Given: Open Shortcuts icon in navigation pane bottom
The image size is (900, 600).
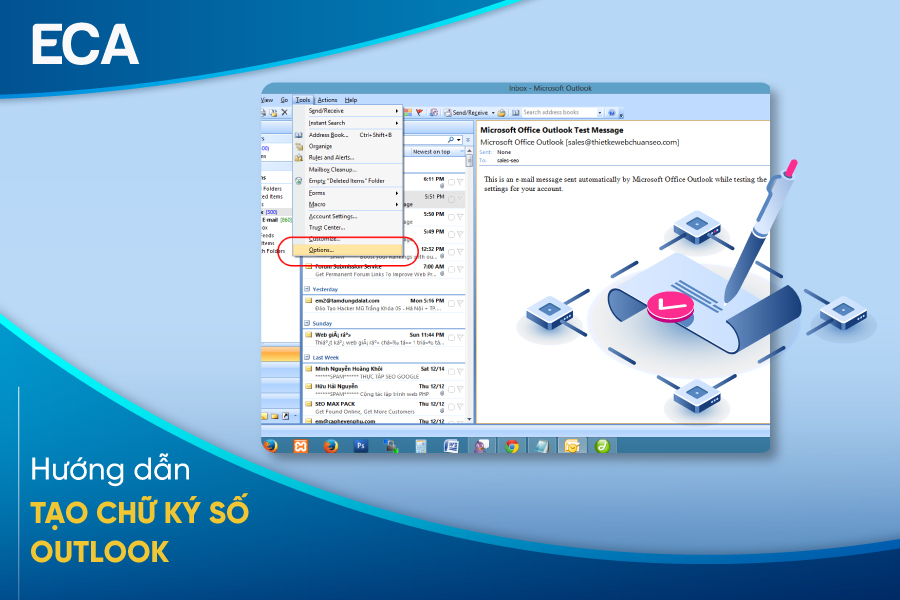Looking at the screenshot, I should coord(285,416).
